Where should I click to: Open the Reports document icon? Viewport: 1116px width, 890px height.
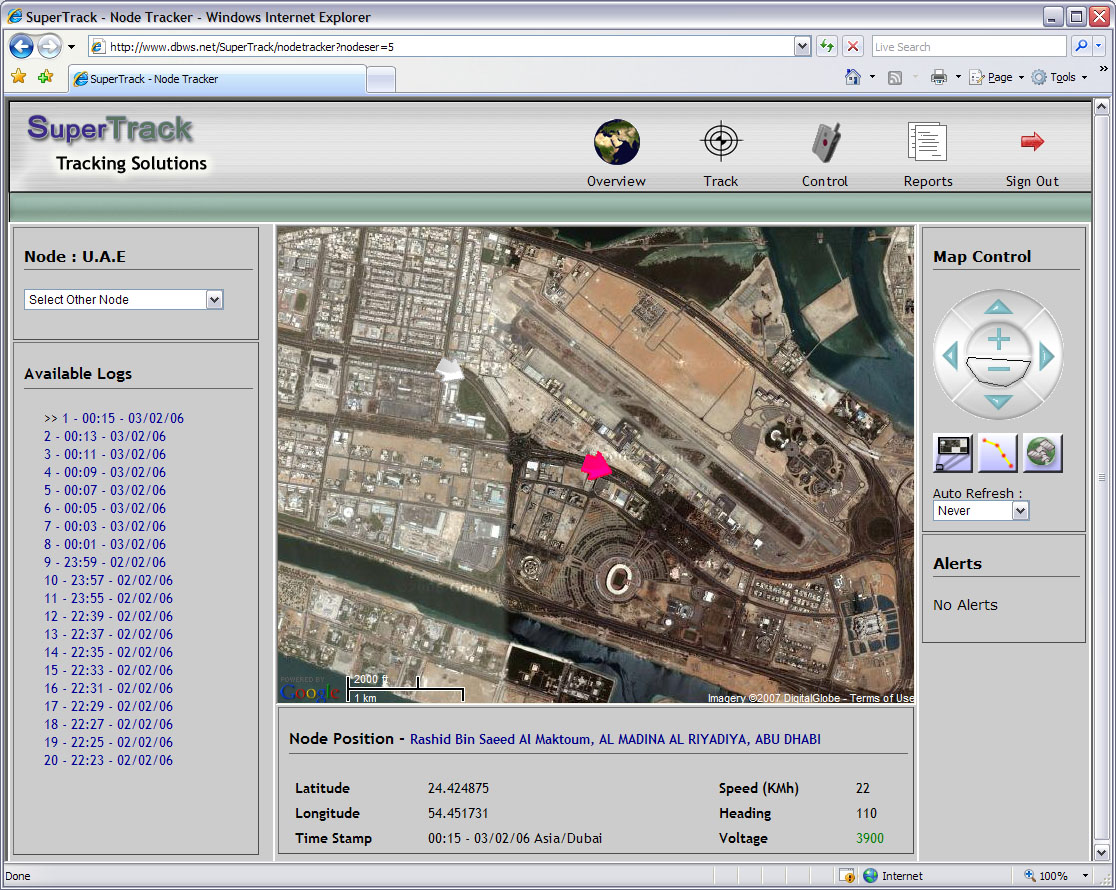click(927, 142)
